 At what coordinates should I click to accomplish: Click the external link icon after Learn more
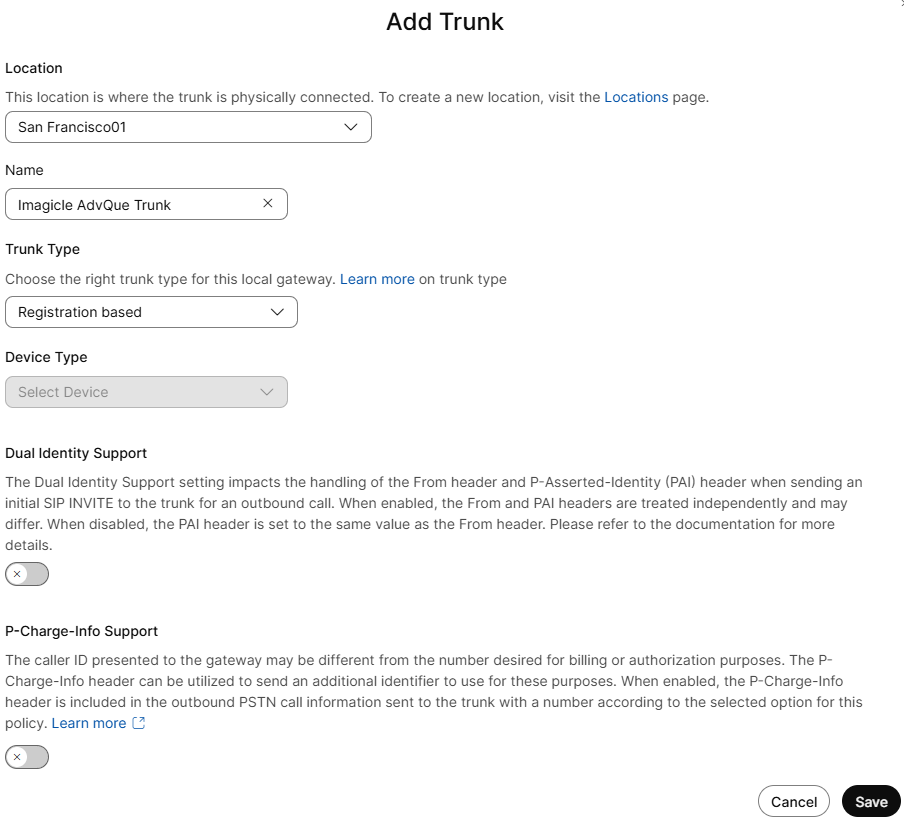139,723
